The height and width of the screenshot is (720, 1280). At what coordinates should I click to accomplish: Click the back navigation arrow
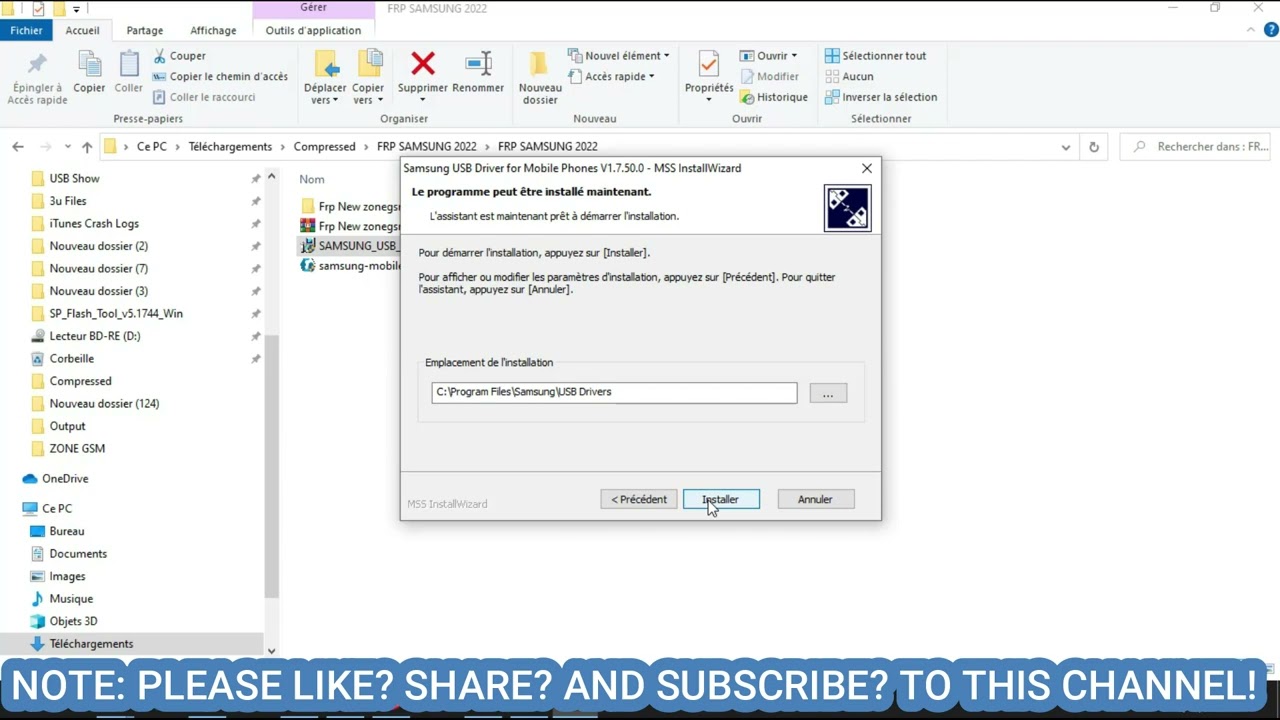[18, 147]
